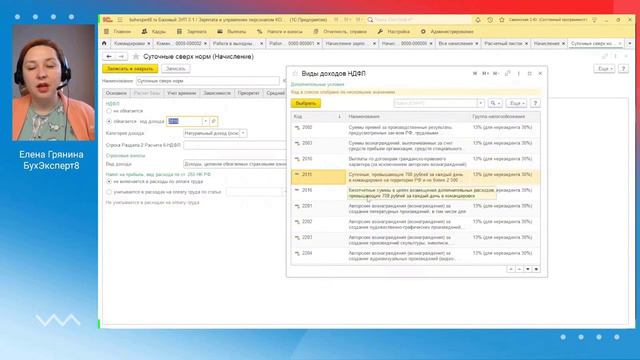Click favorite star in Виды доходов НДФЛ dialog

tap(295, 74)
